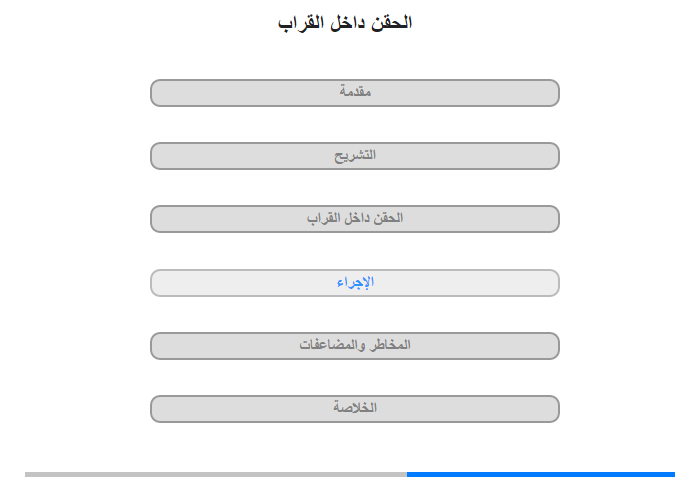Jump to the procedure chapter الإجراء
The height and width of the screenshot is (480, 700).
355,283
